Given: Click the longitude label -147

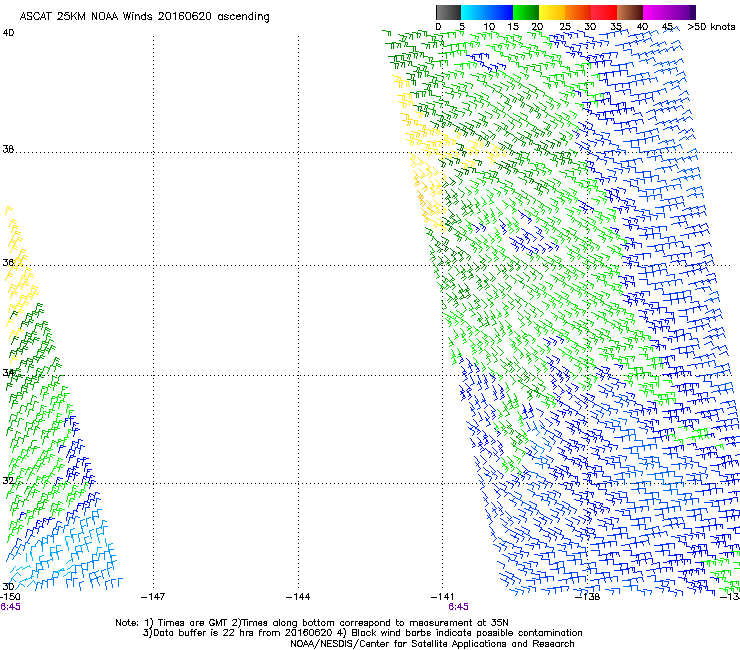Looking at the screenshot, I should point(153,597).
